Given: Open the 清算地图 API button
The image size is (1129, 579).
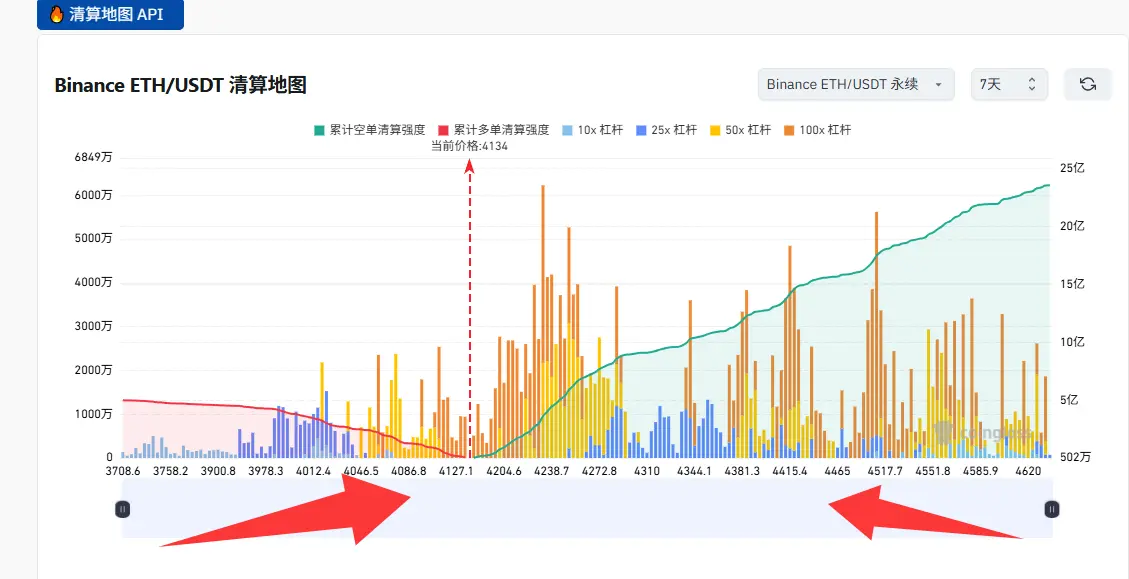Looking at the screenshot, I should (x=110, y=15).
